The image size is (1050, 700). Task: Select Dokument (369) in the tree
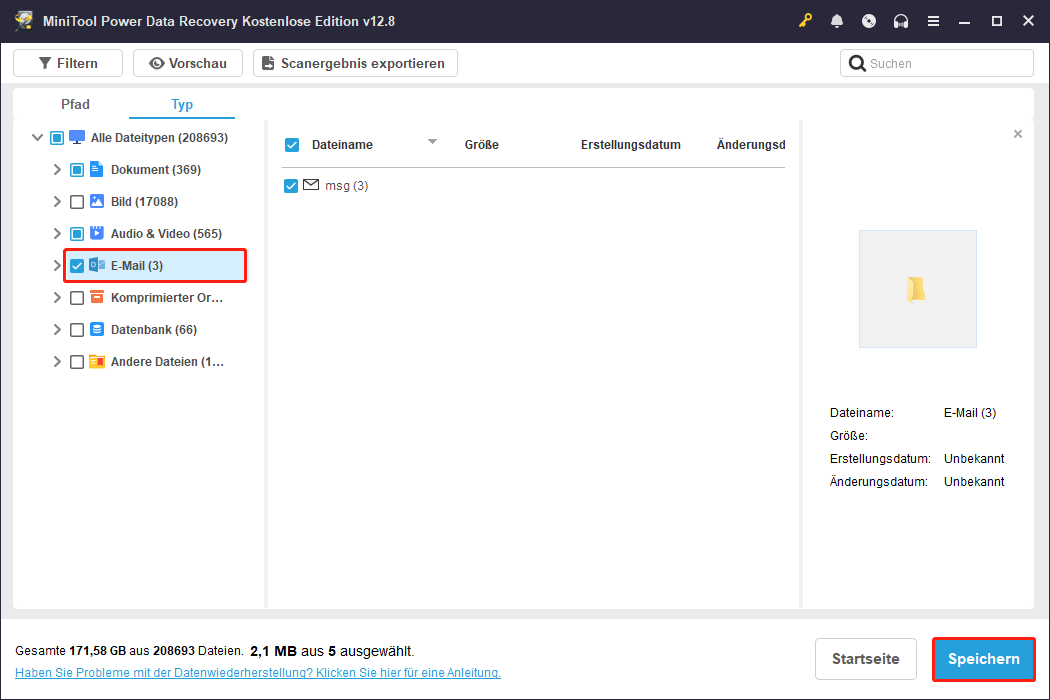(x=155, y=169)
